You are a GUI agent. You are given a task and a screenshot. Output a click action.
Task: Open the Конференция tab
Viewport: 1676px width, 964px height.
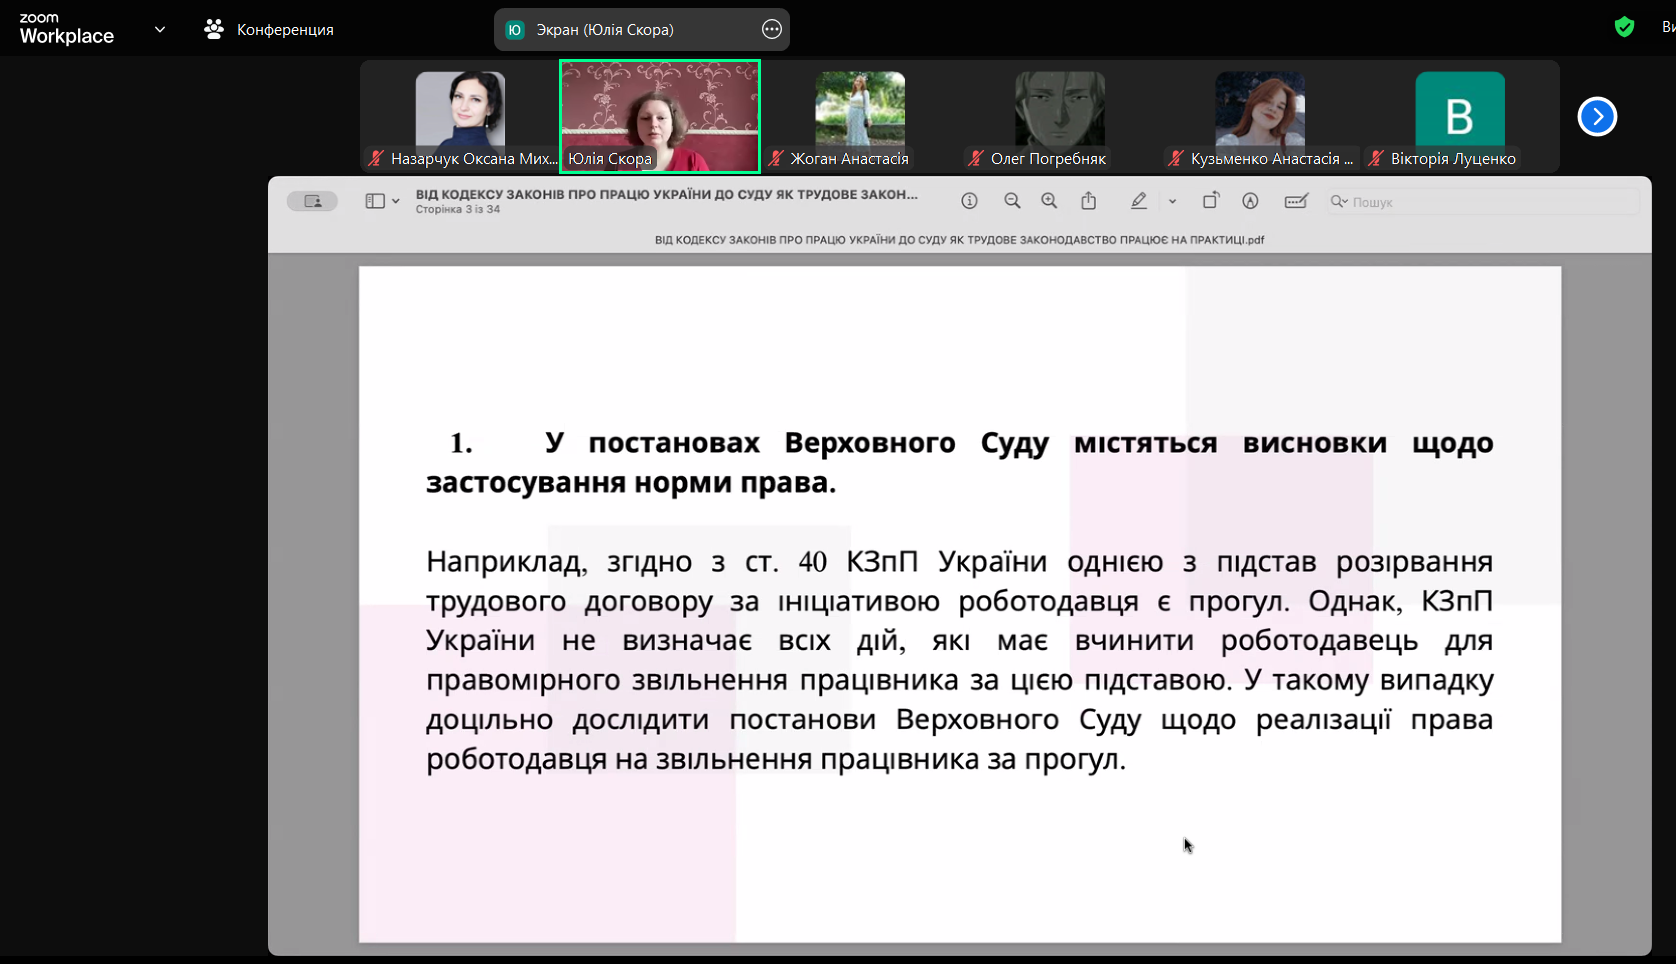pyautogui.click(x=269, y=29)
